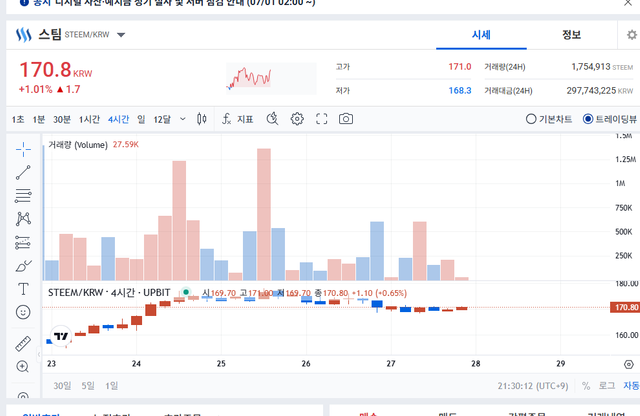The height and width of the screenshot is (416, 640).
Task: Toggle 로그 logarithmic scale
Action: point(607,386)
